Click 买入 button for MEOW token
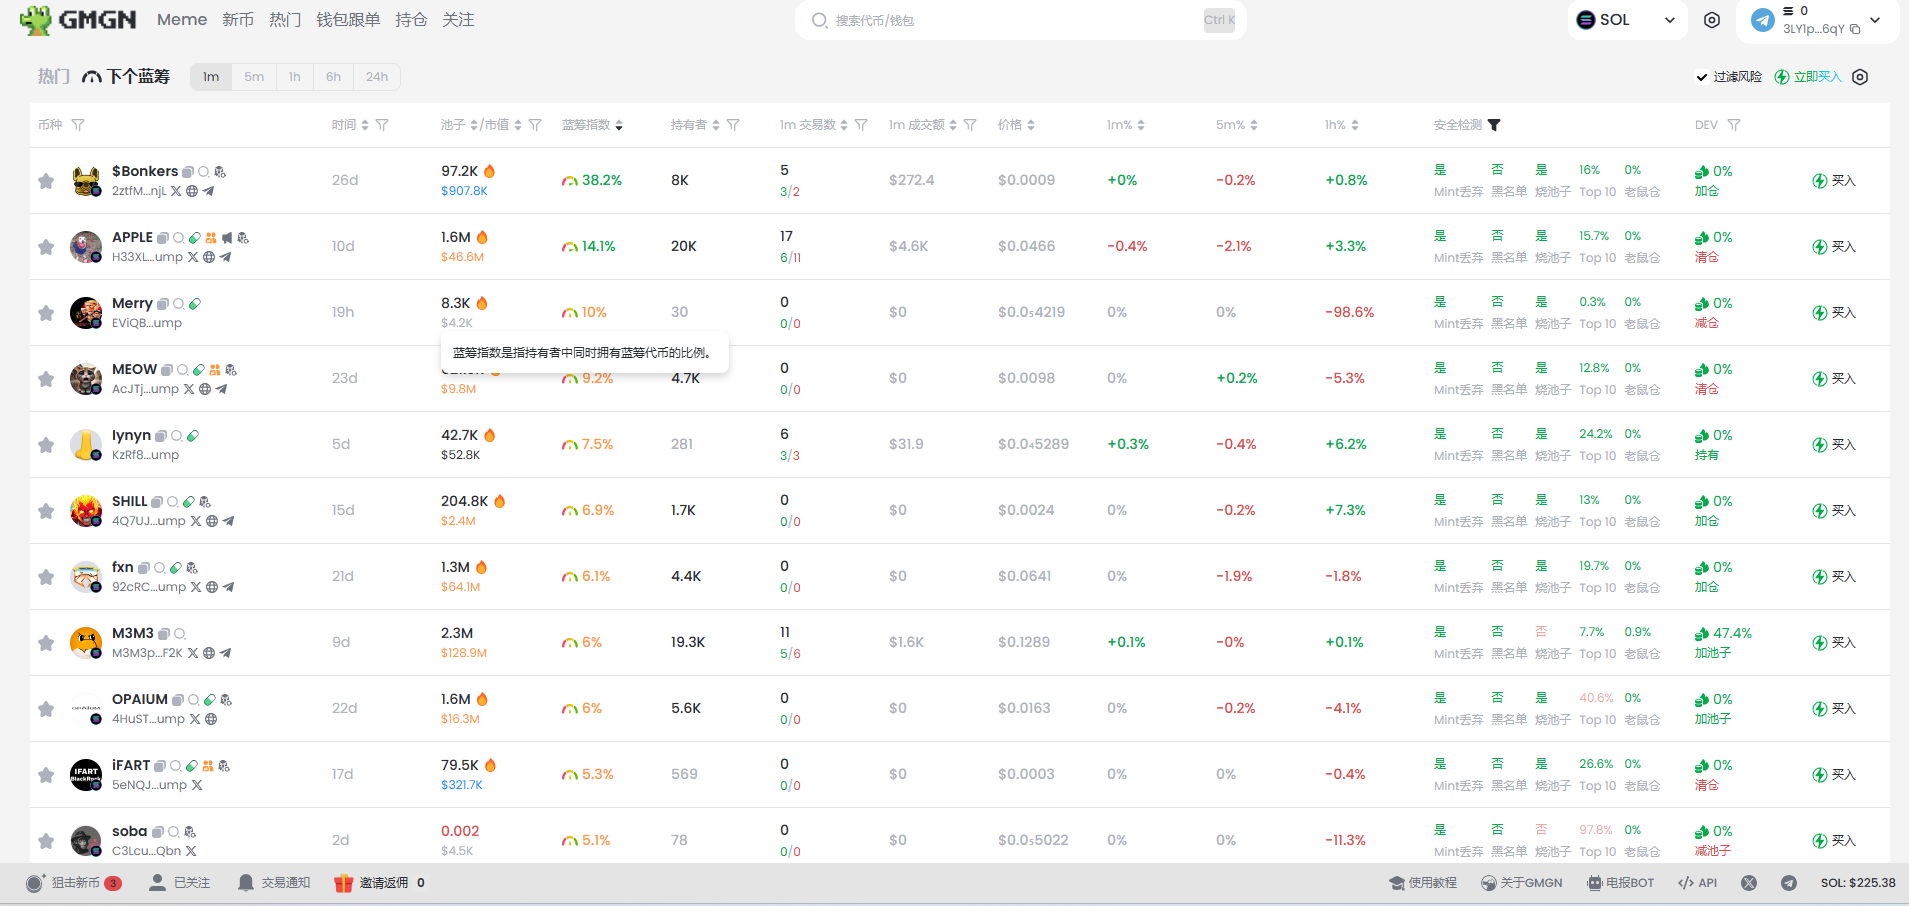This screenshot has height=906, width=1909. pyautogui.click(x=1834, y=379)
